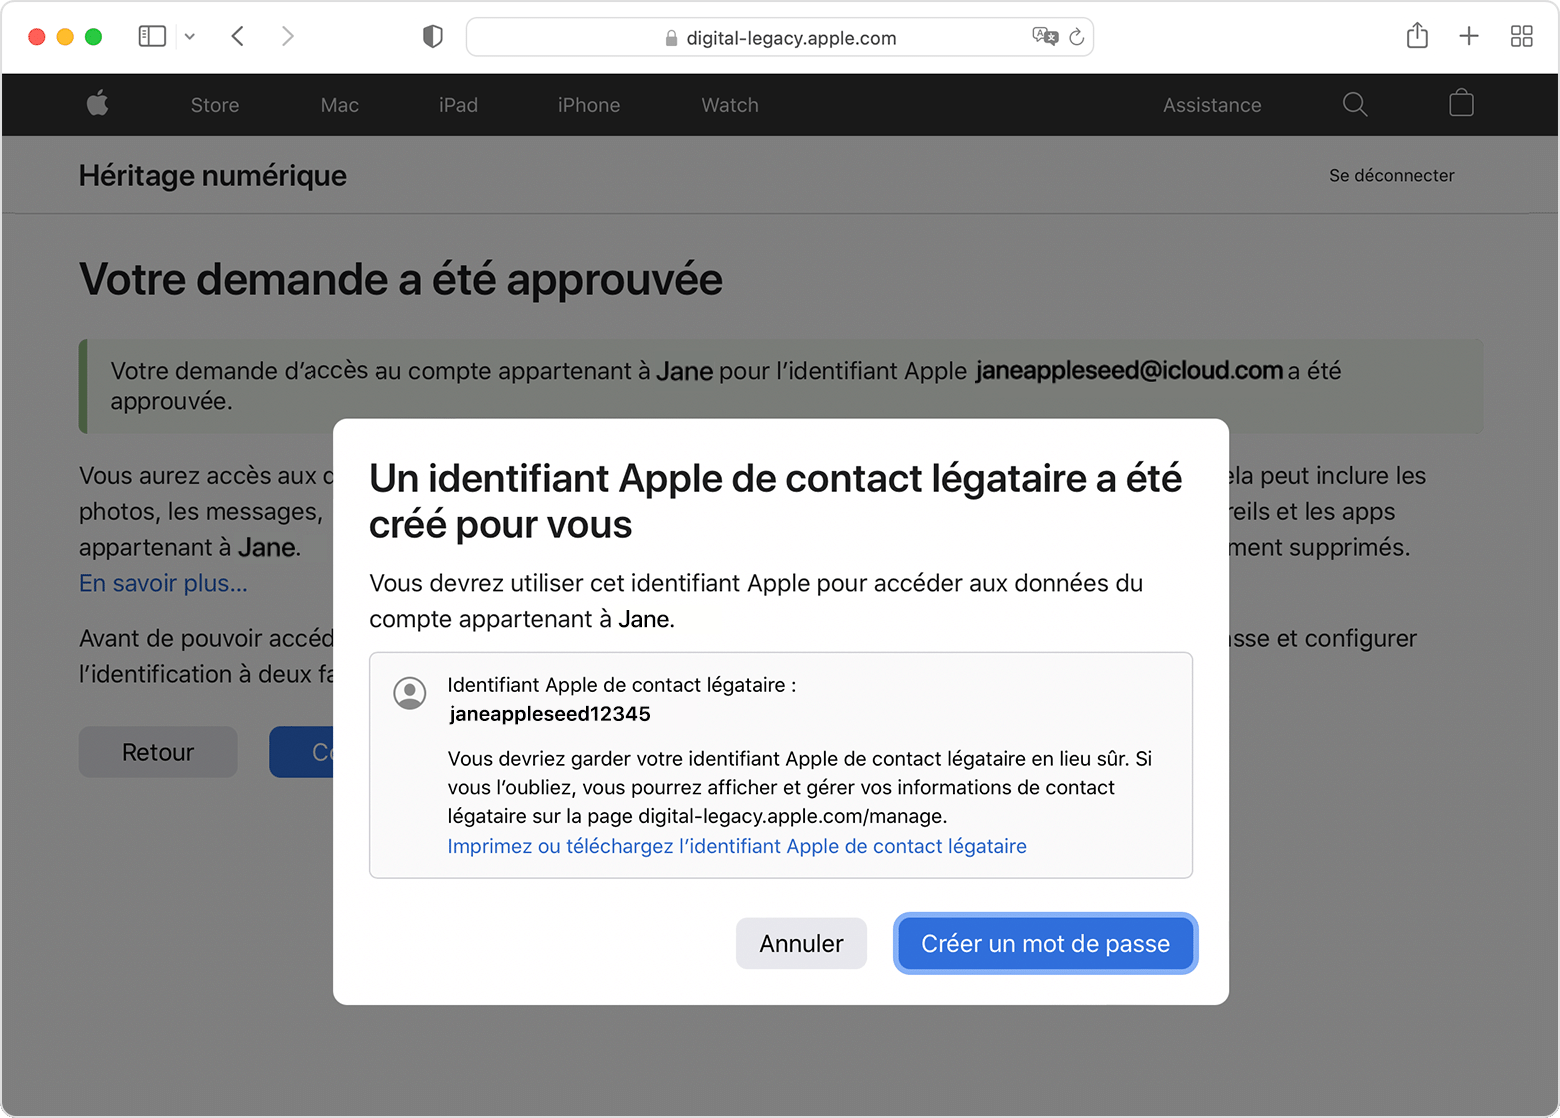Open the Assistance menu item
Viewport: 1560px width, 1118px height.
tap(1212, 105)
